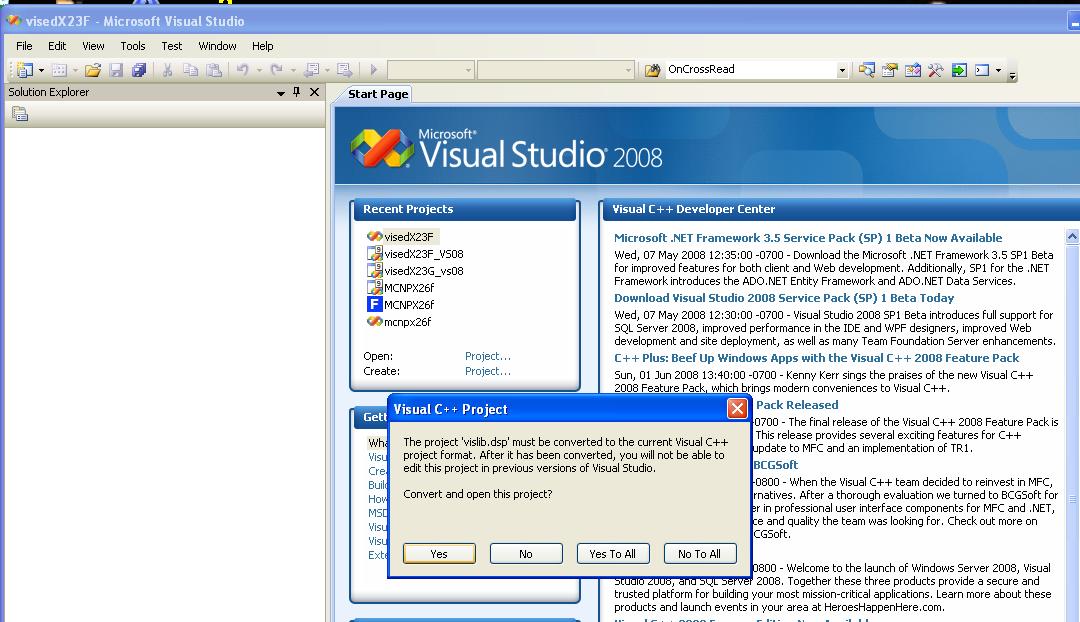Open the Download Visual Studio 2008 SP1 Beta headline
Screen dimensions: 1080x622
784,298
